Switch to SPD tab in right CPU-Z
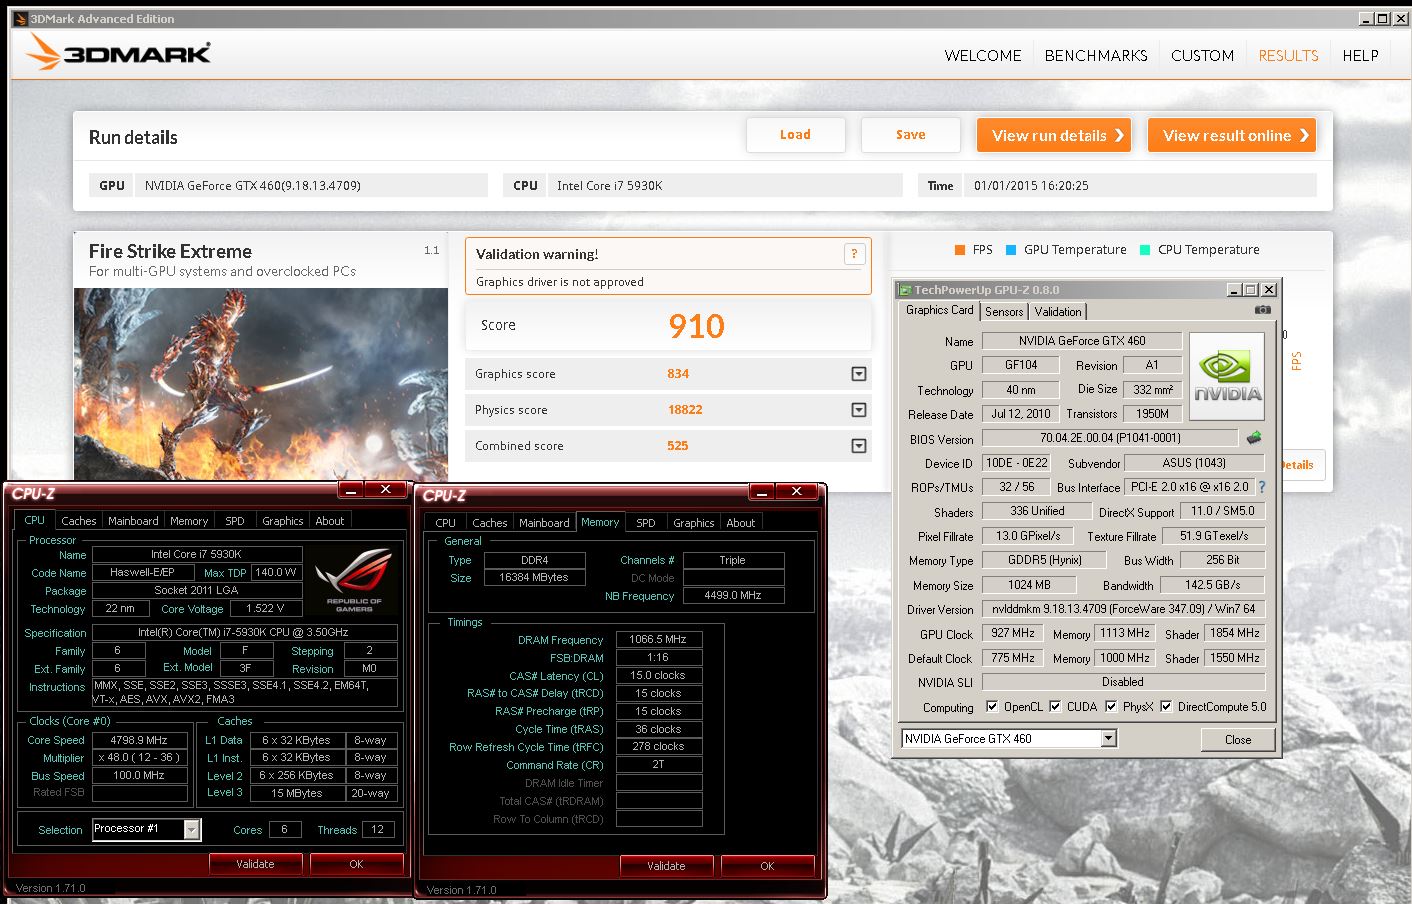1412x904 pixels. (x=646, y=523)
